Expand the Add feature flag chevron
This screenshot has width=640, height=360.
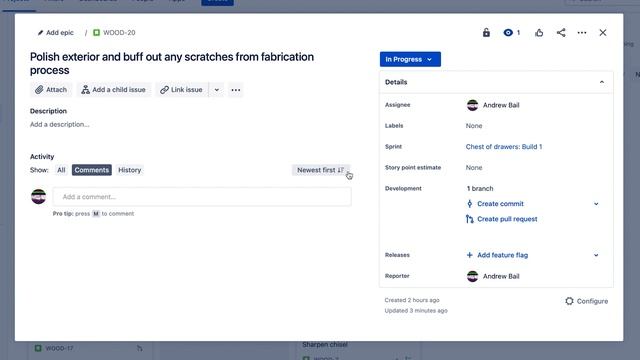(596, 255)
